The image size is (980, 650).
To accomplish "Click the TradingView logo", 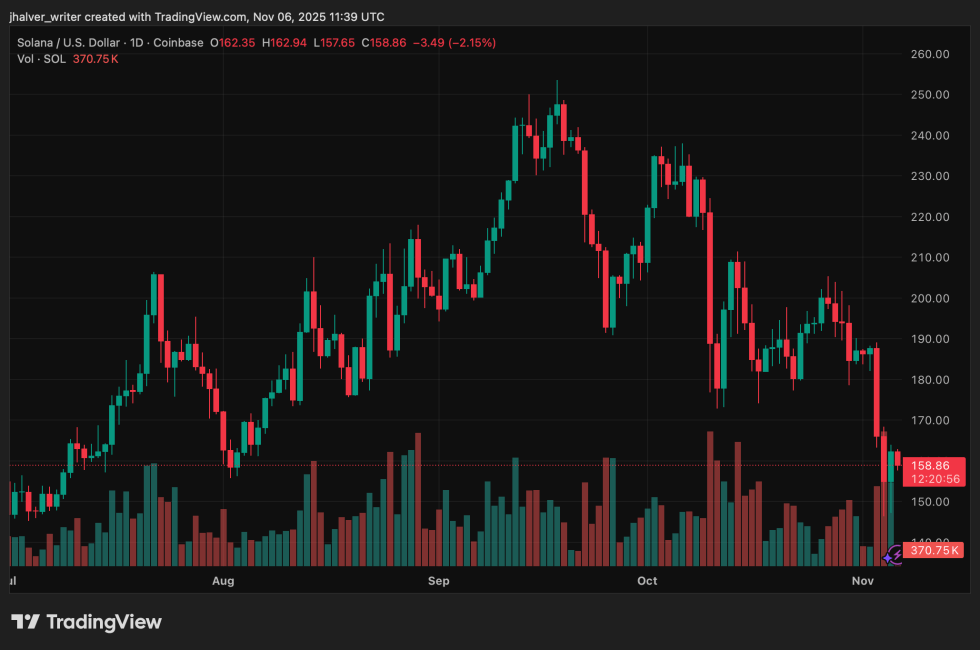I will [85, 622].
